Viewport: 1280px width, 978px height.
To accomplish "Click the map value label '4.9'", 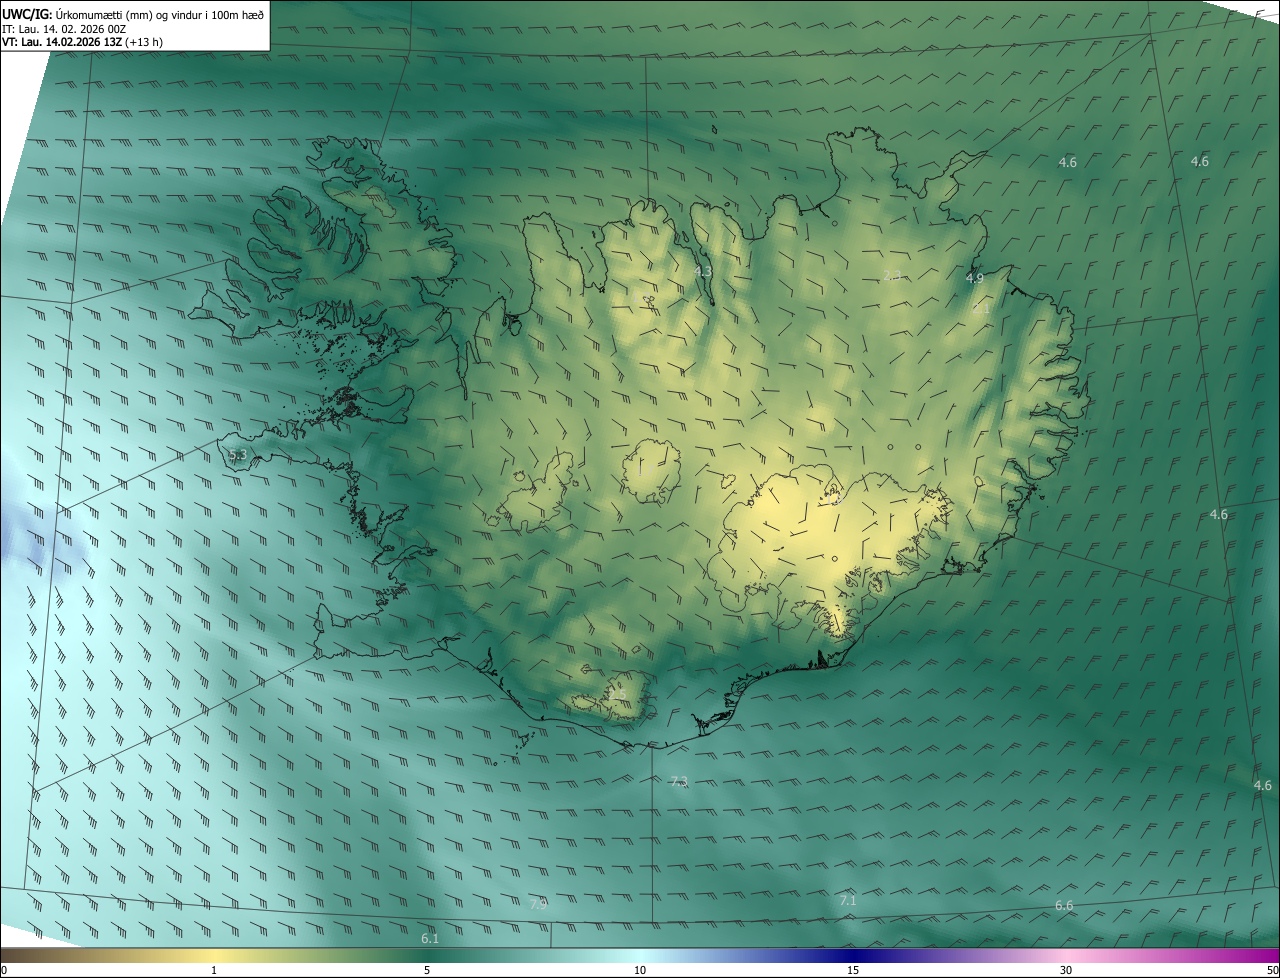I will point(974,278).
